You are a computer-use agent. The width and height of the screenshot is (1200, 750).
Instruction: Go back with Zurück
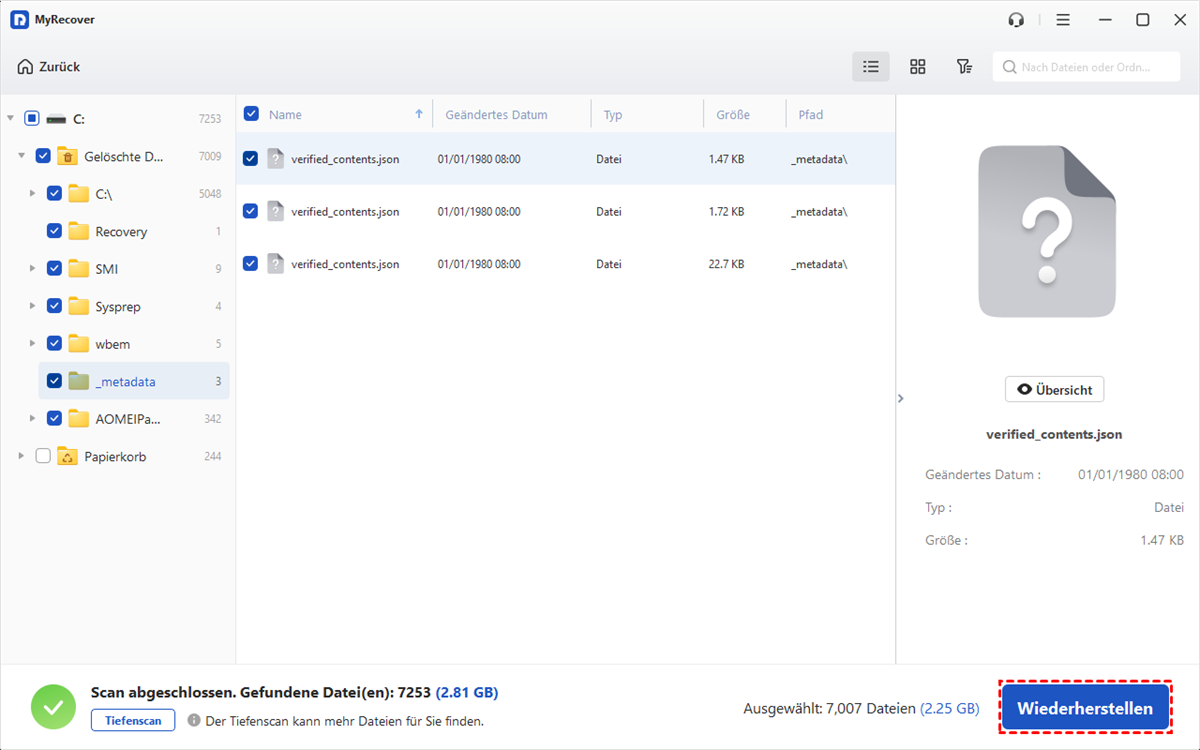[48, 67]
